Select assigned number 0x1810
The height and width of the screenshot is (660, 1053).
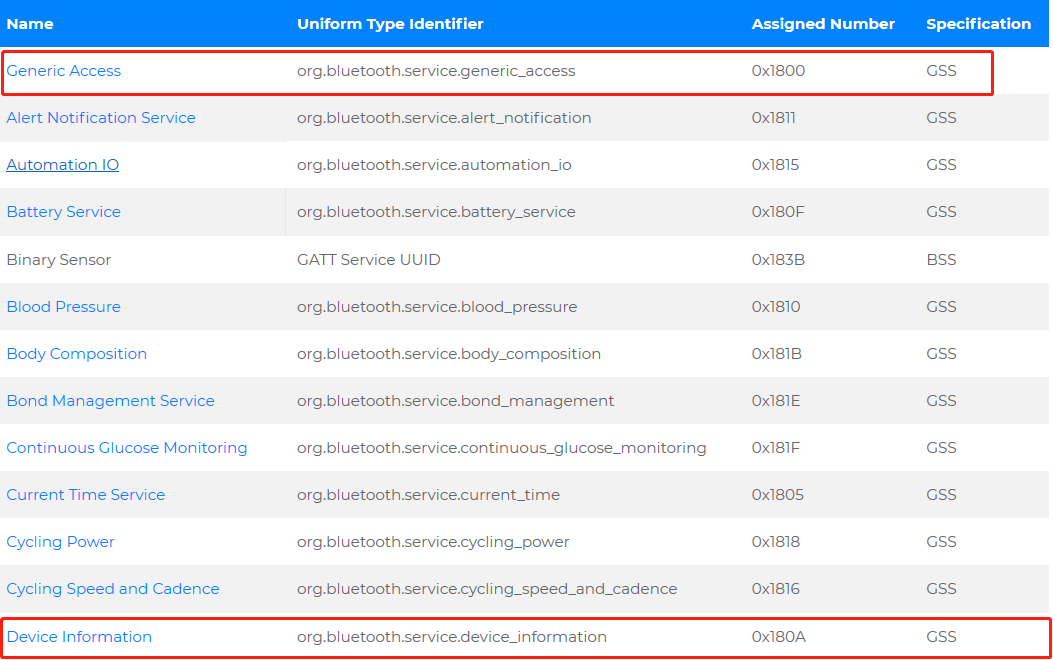[776, 307]
